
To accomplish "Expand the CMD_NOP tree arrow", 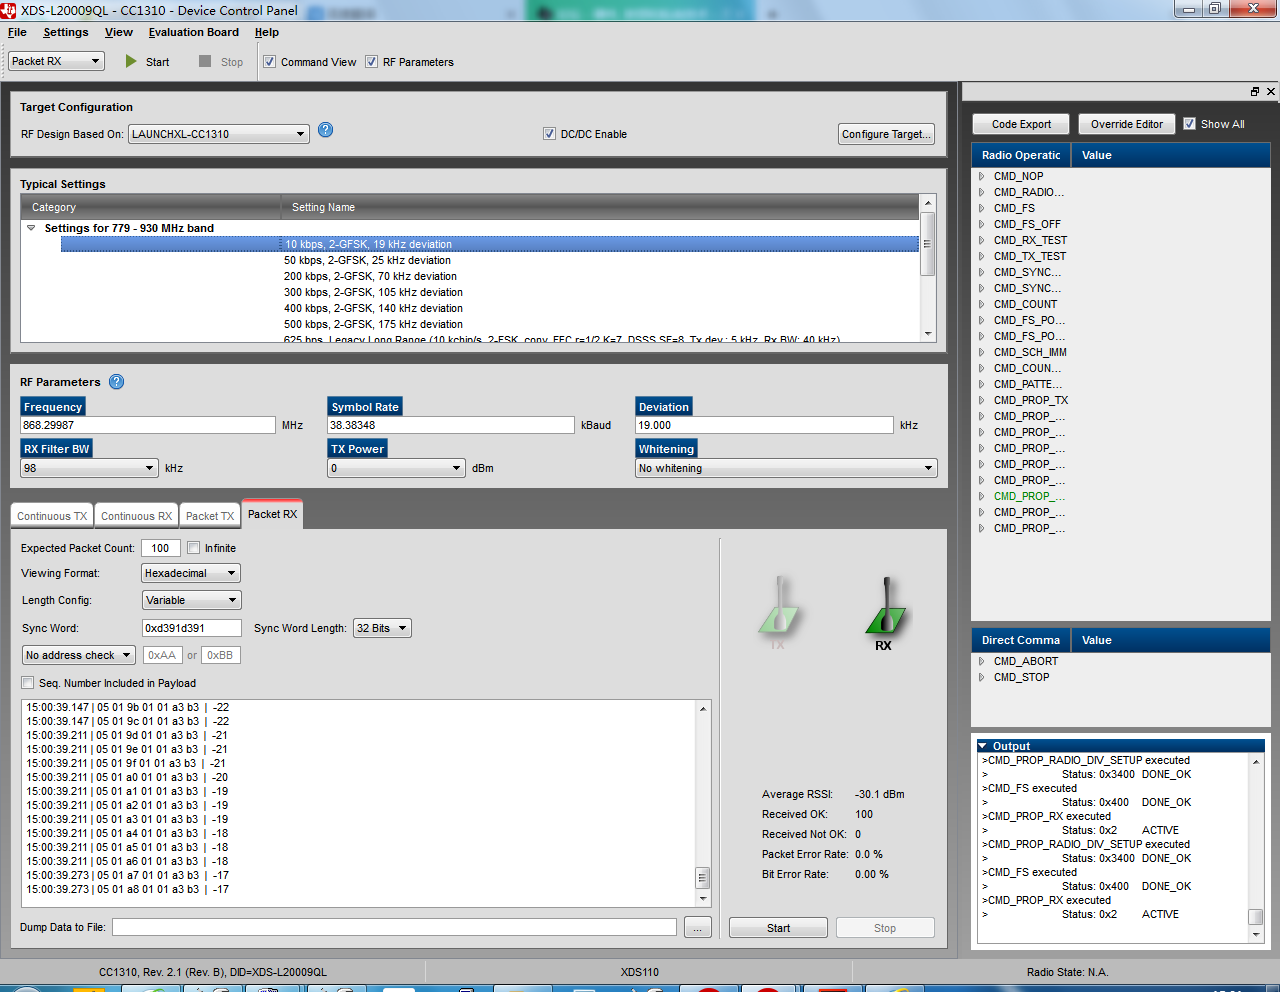I will pyautogui.click(x=982, y=176).
